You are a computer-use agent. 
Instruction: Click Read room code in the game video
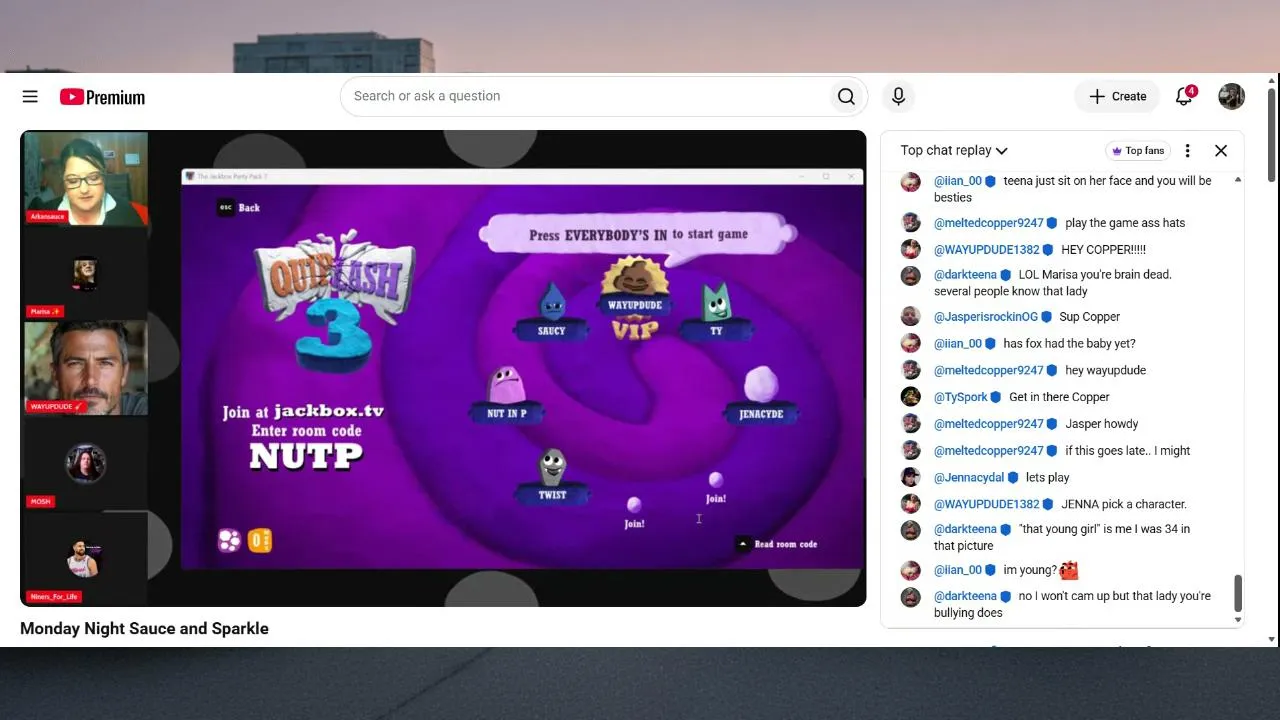point(778,544)
